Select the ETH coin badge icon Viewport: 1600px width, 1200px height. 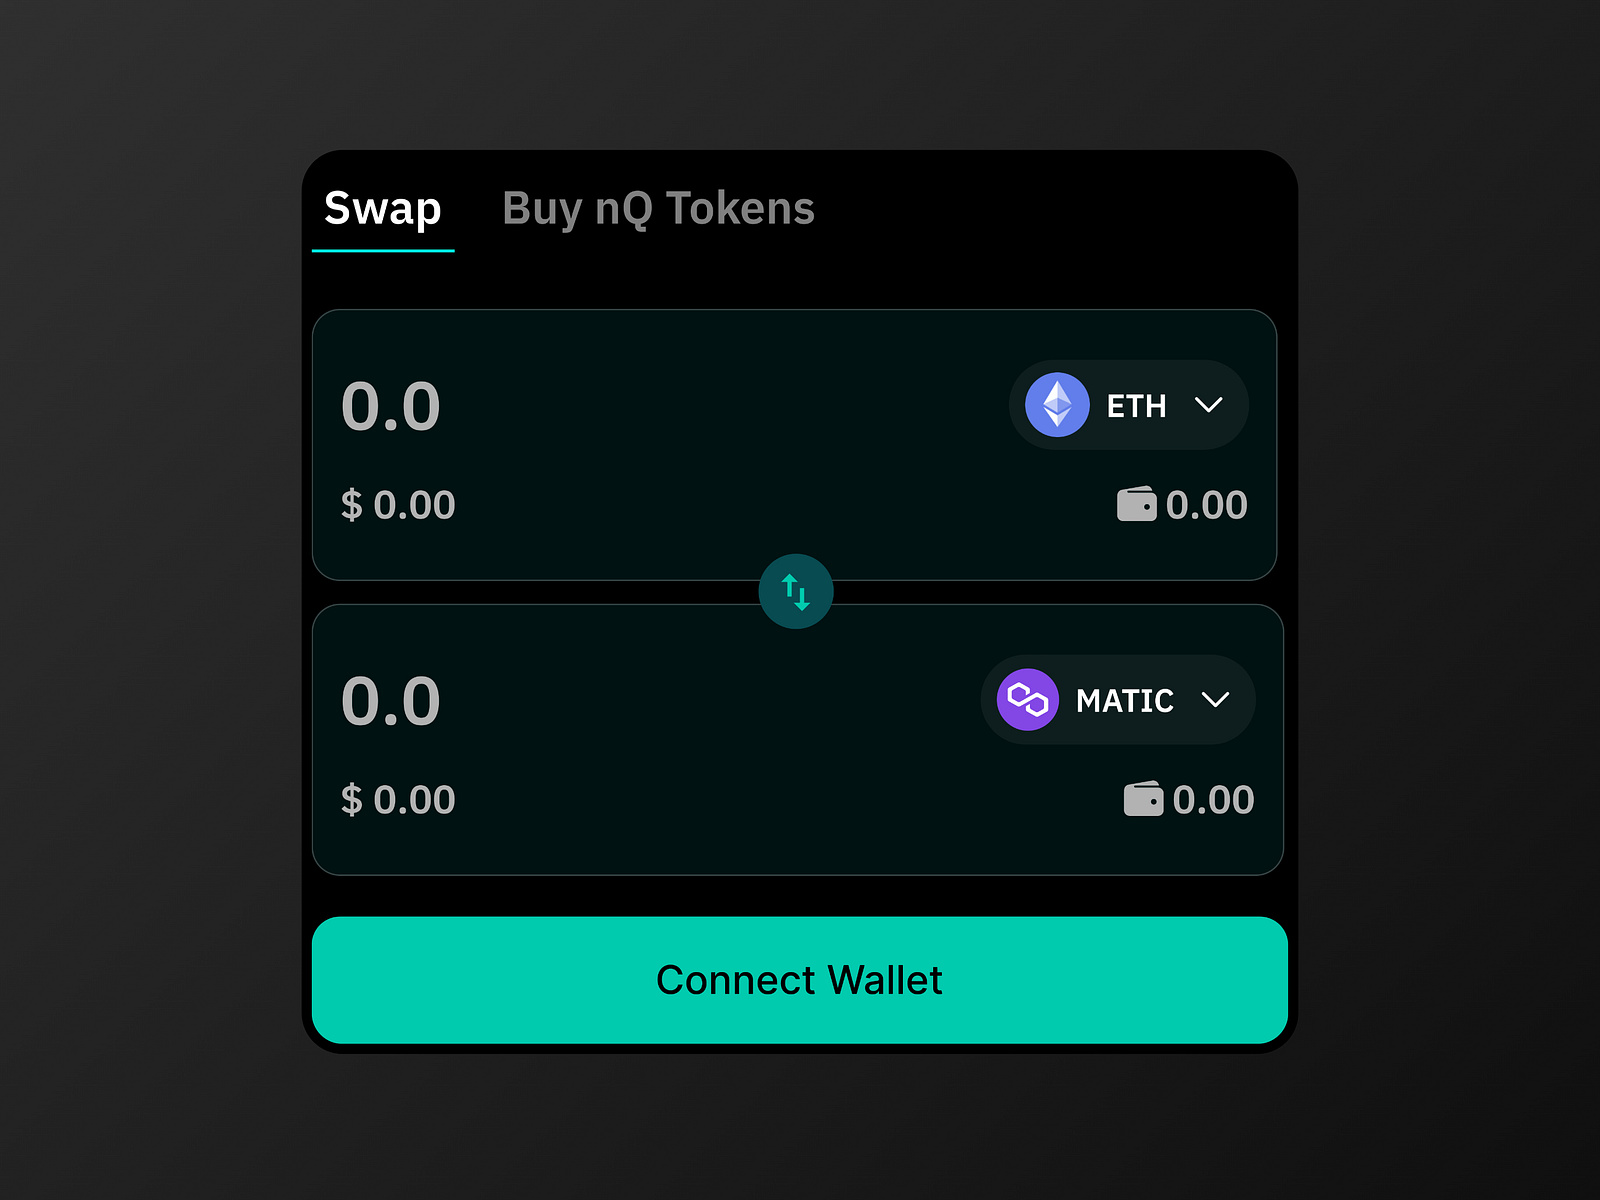point(1058,405)
